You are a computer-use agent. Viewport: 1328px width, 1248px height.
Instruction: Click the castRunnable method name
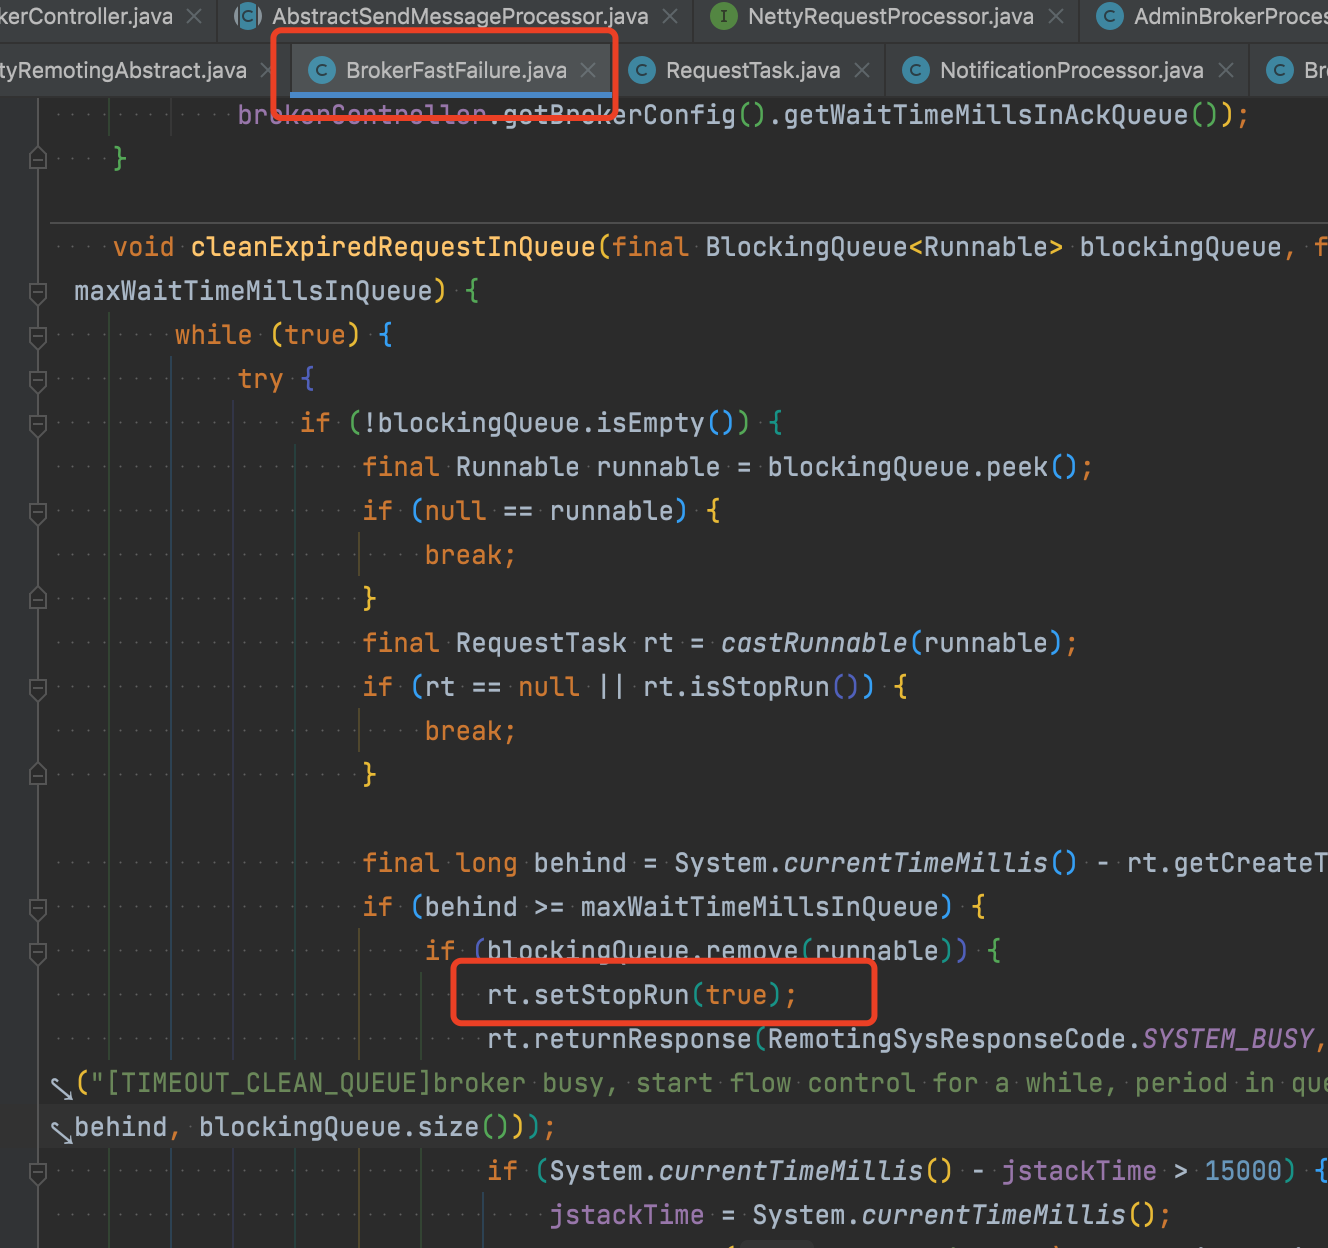(813, 643)
